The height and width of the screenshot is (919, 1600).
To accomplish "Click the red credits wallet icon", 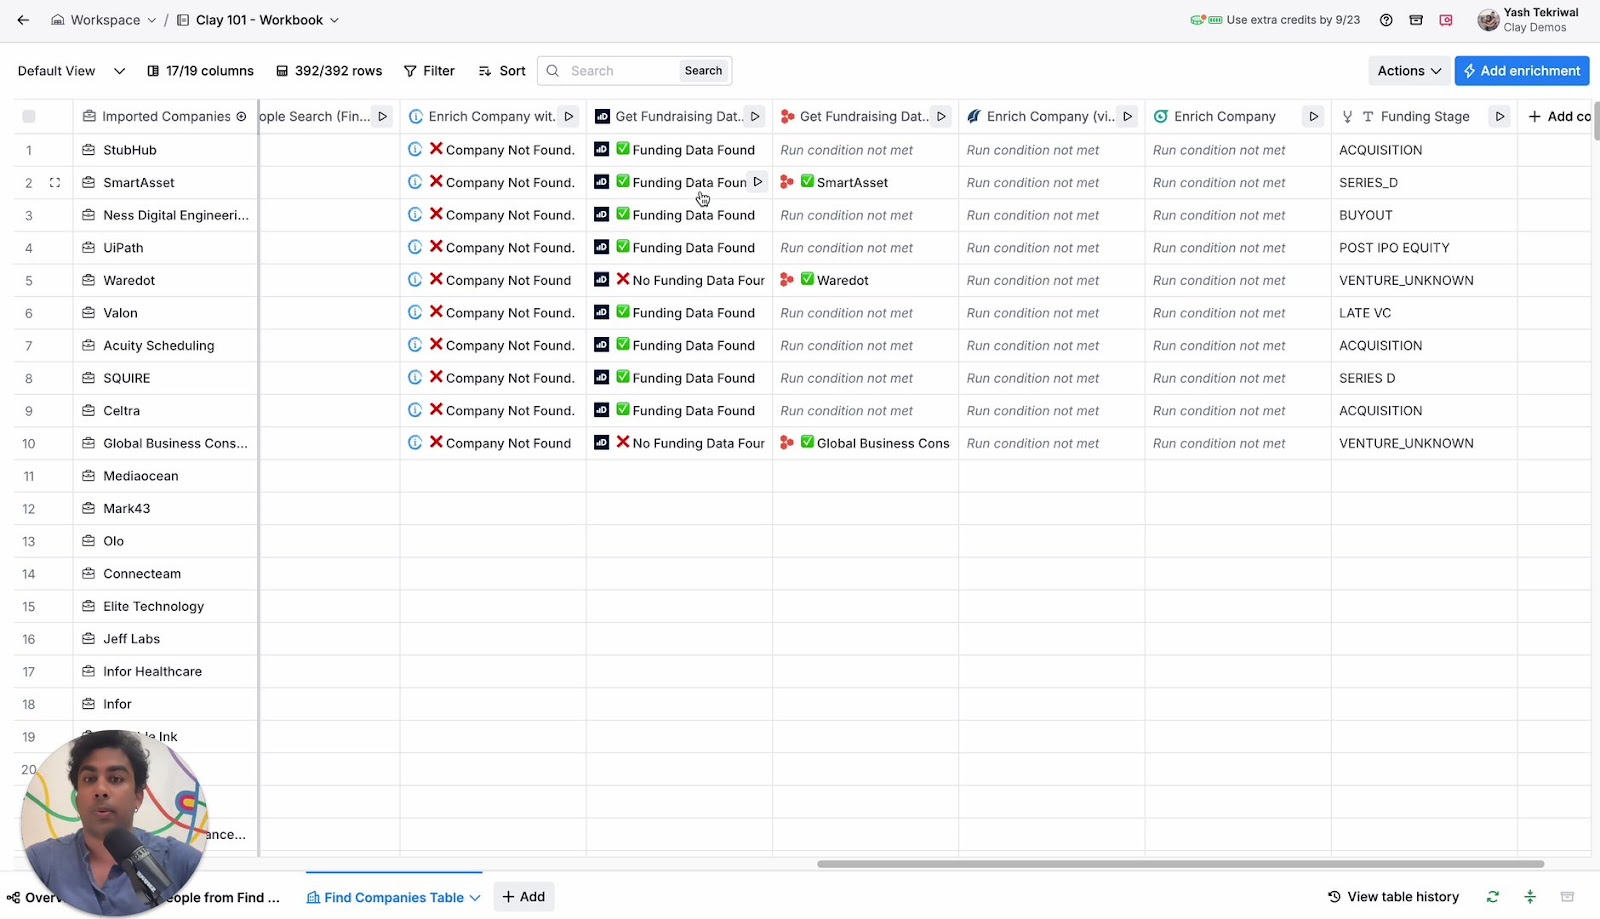I will coord(1446,20).
